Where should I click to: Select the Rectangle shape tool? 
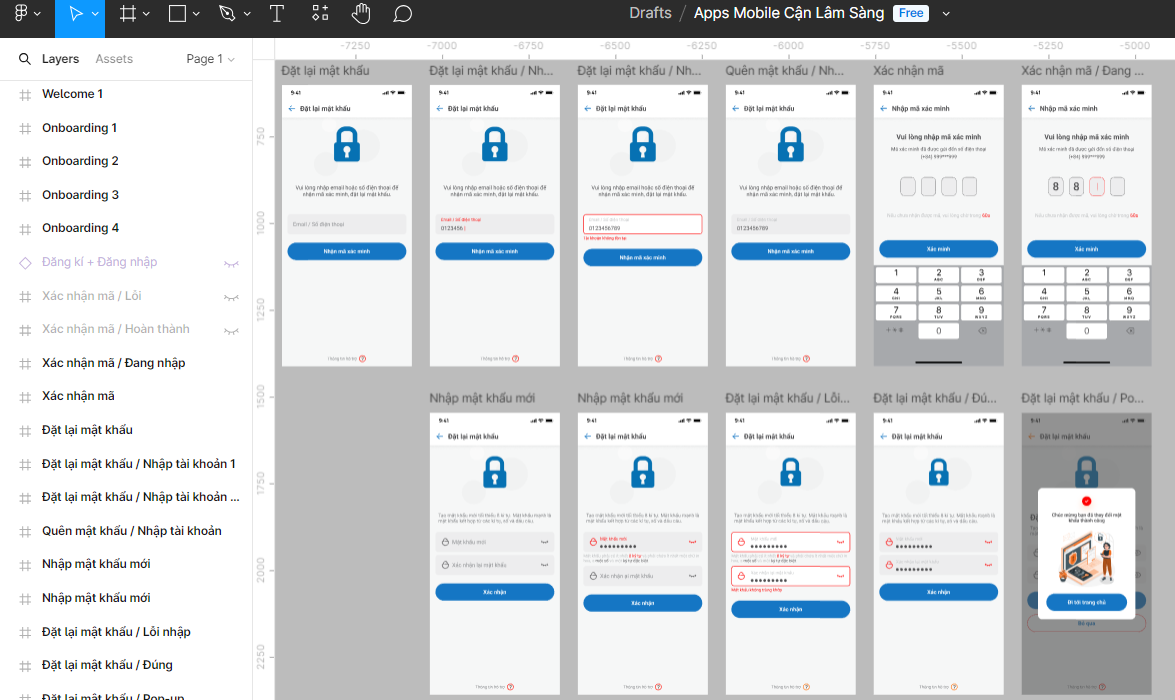coord(177,14)
